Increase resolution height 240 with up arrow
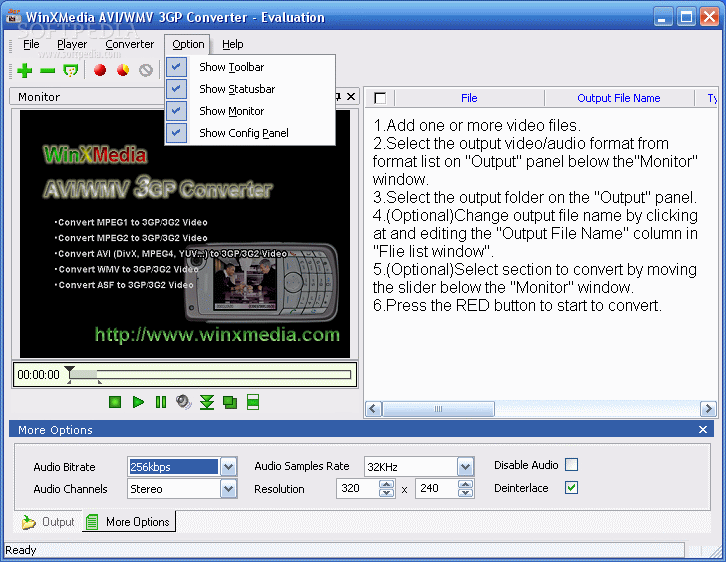Screen dimensions: 726x562 click(x=465, y=484)
